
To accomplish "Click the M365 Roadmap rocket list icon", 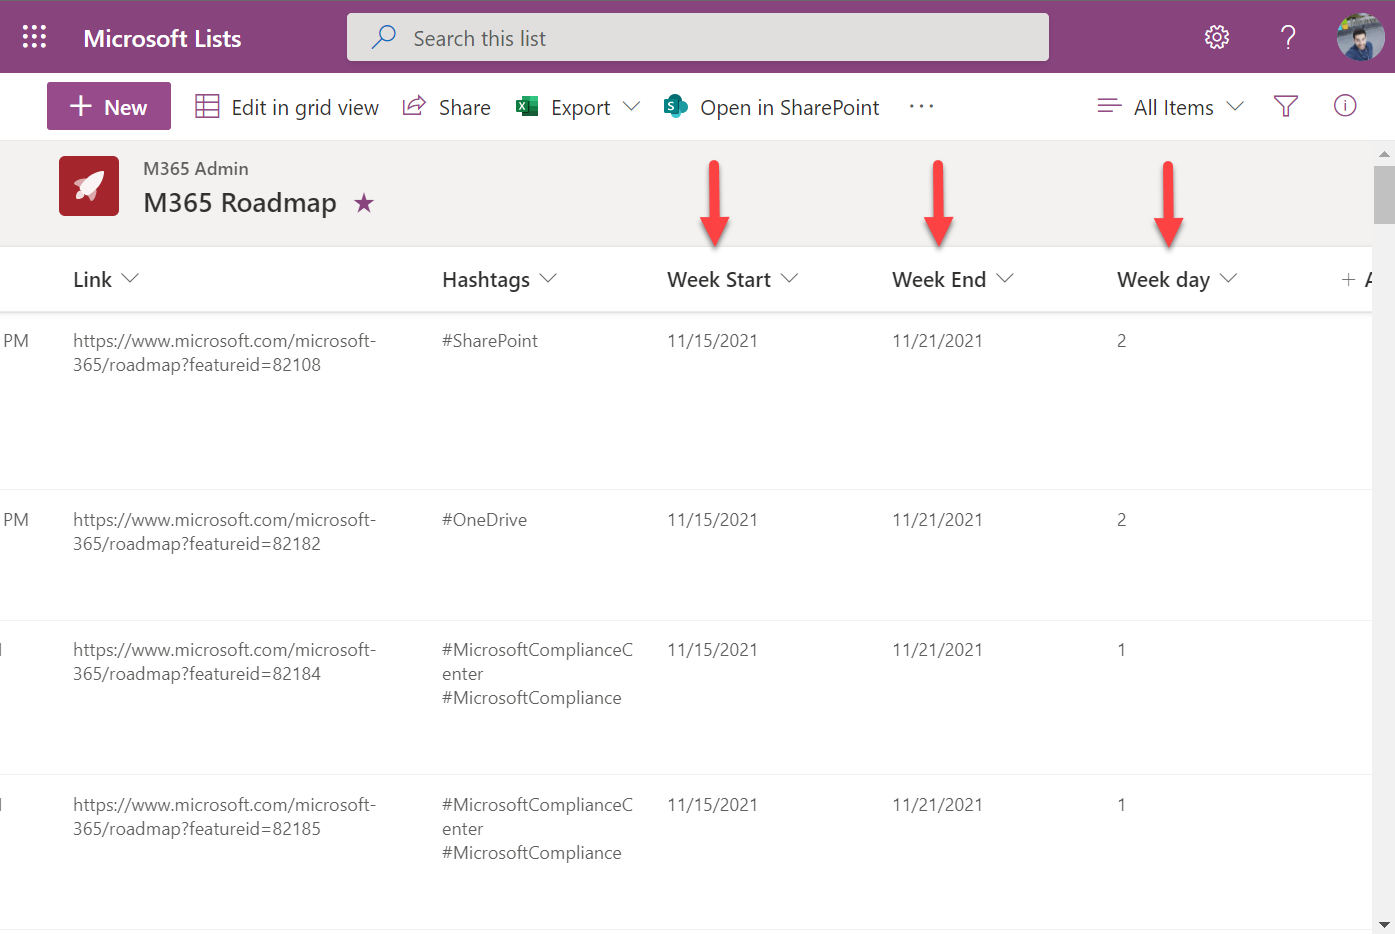I will [88, 186].
